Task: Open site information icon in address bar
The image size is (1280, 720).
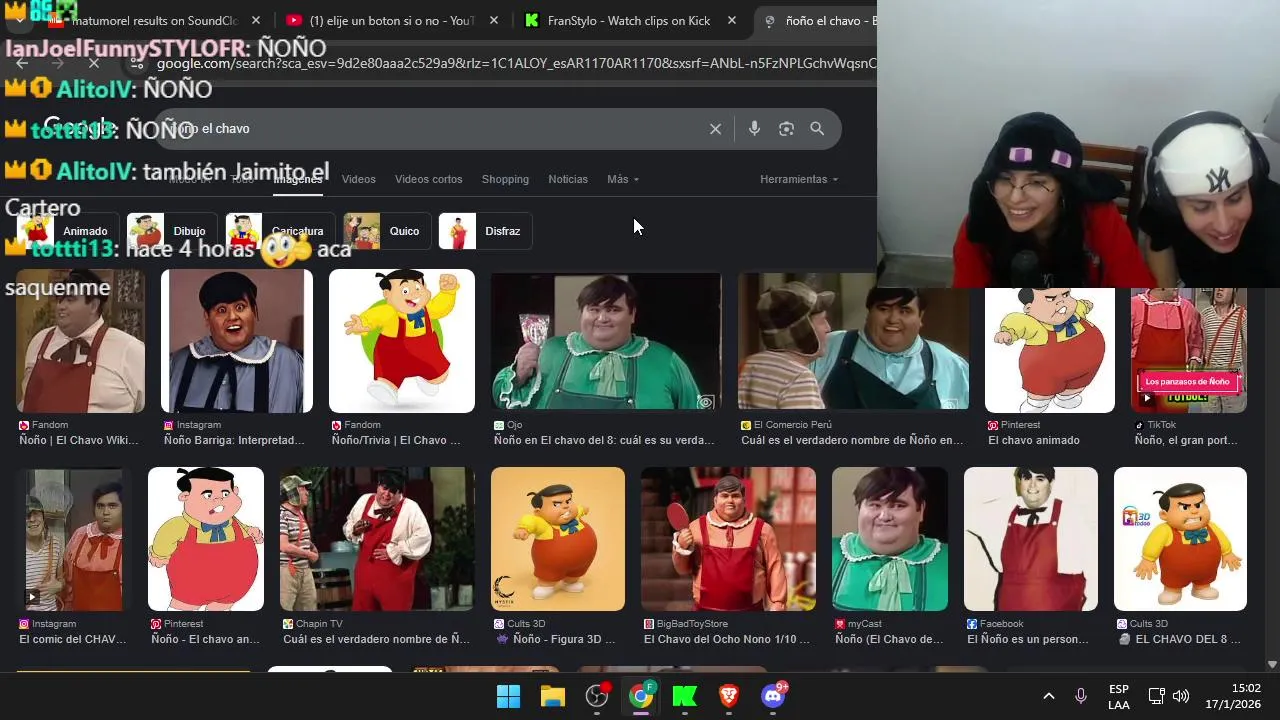Action: [137, 63]
